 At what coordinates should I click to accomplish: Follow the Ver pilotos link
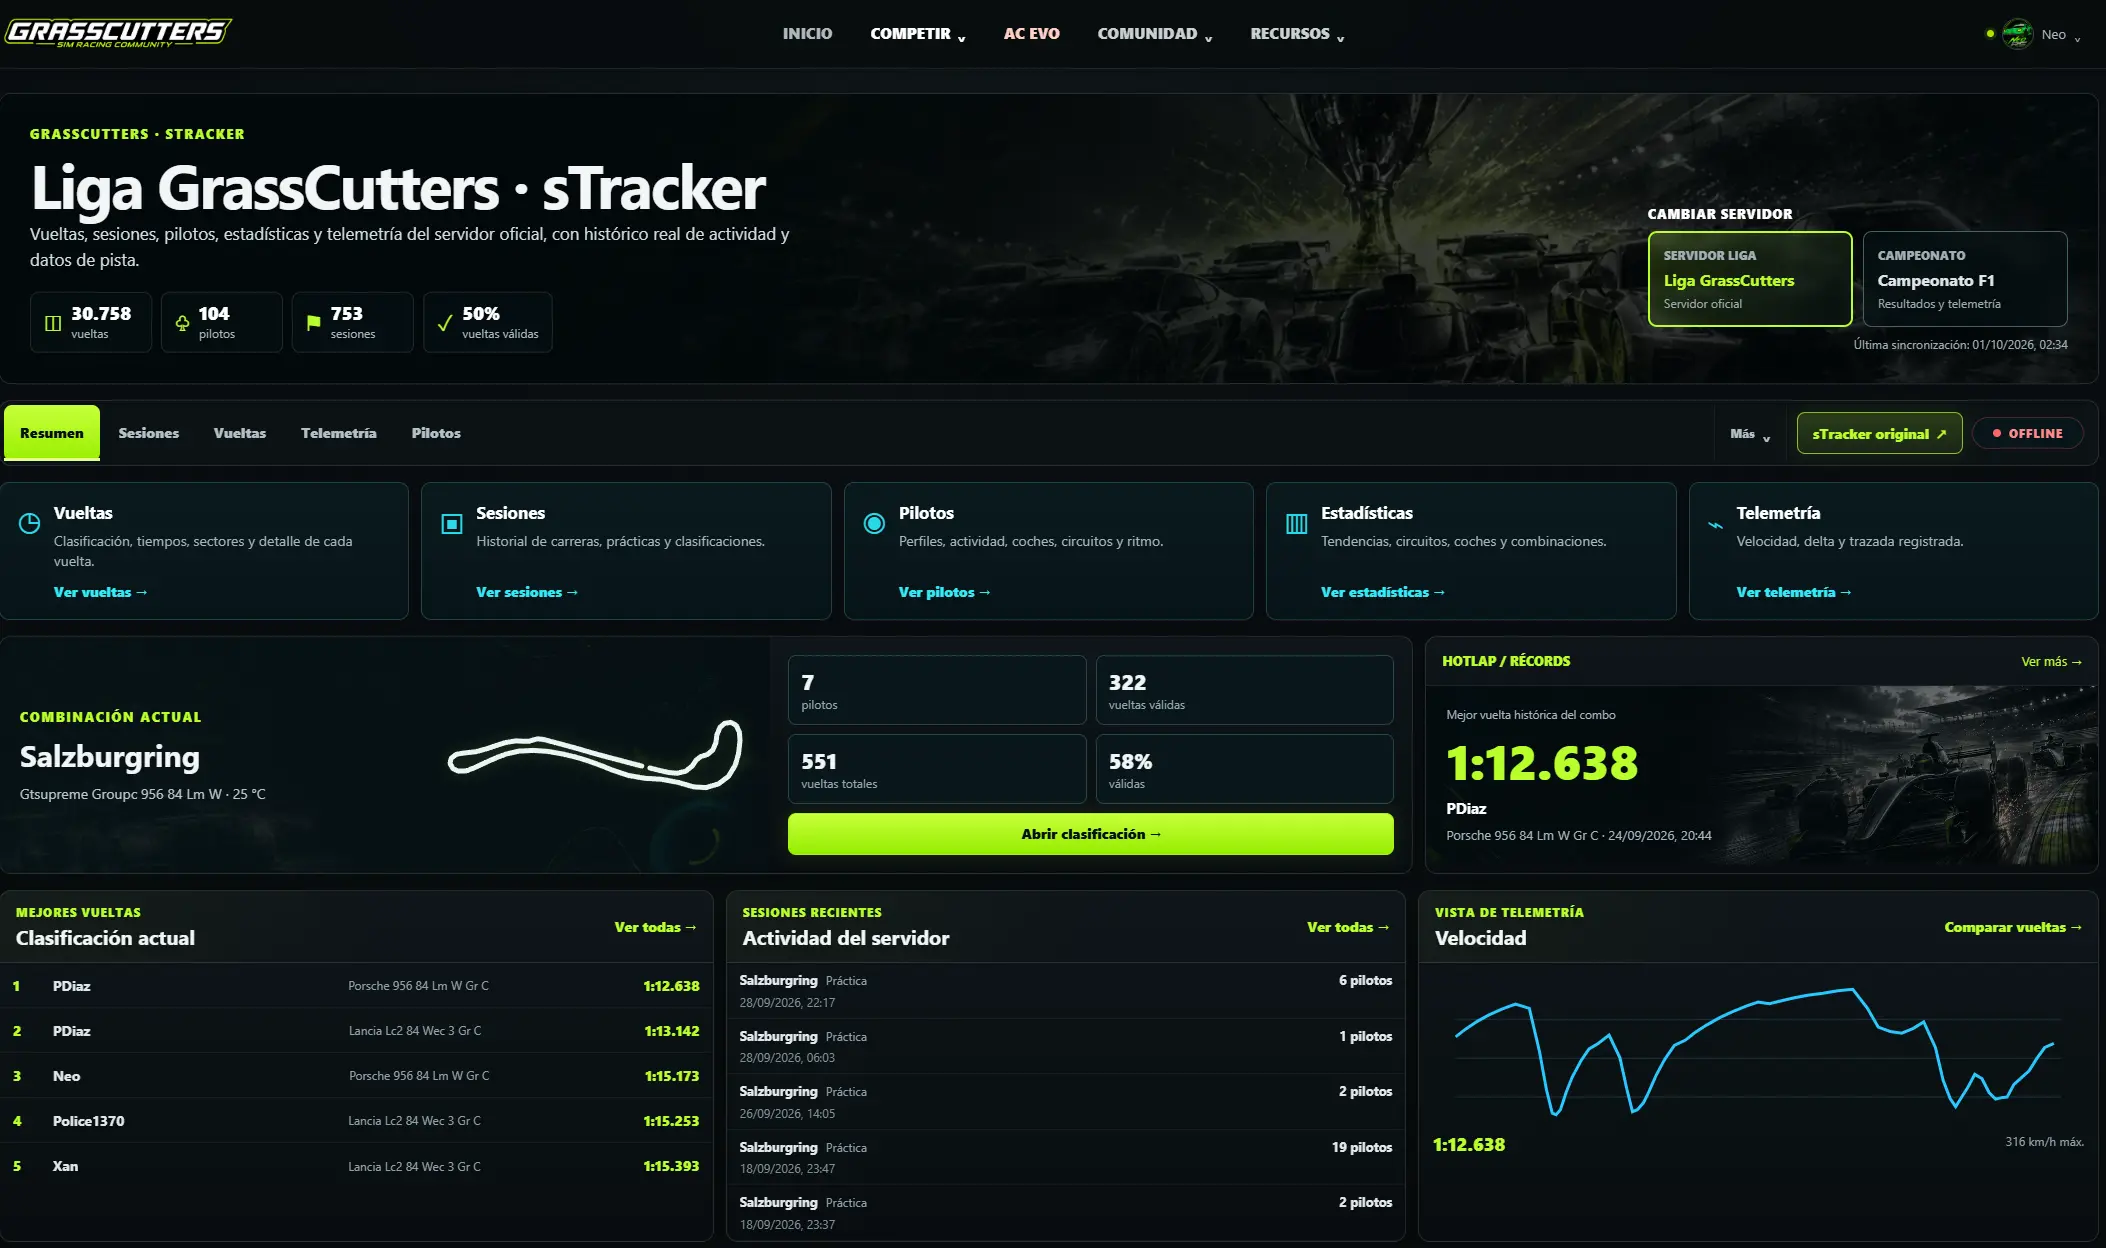[944, 592]
